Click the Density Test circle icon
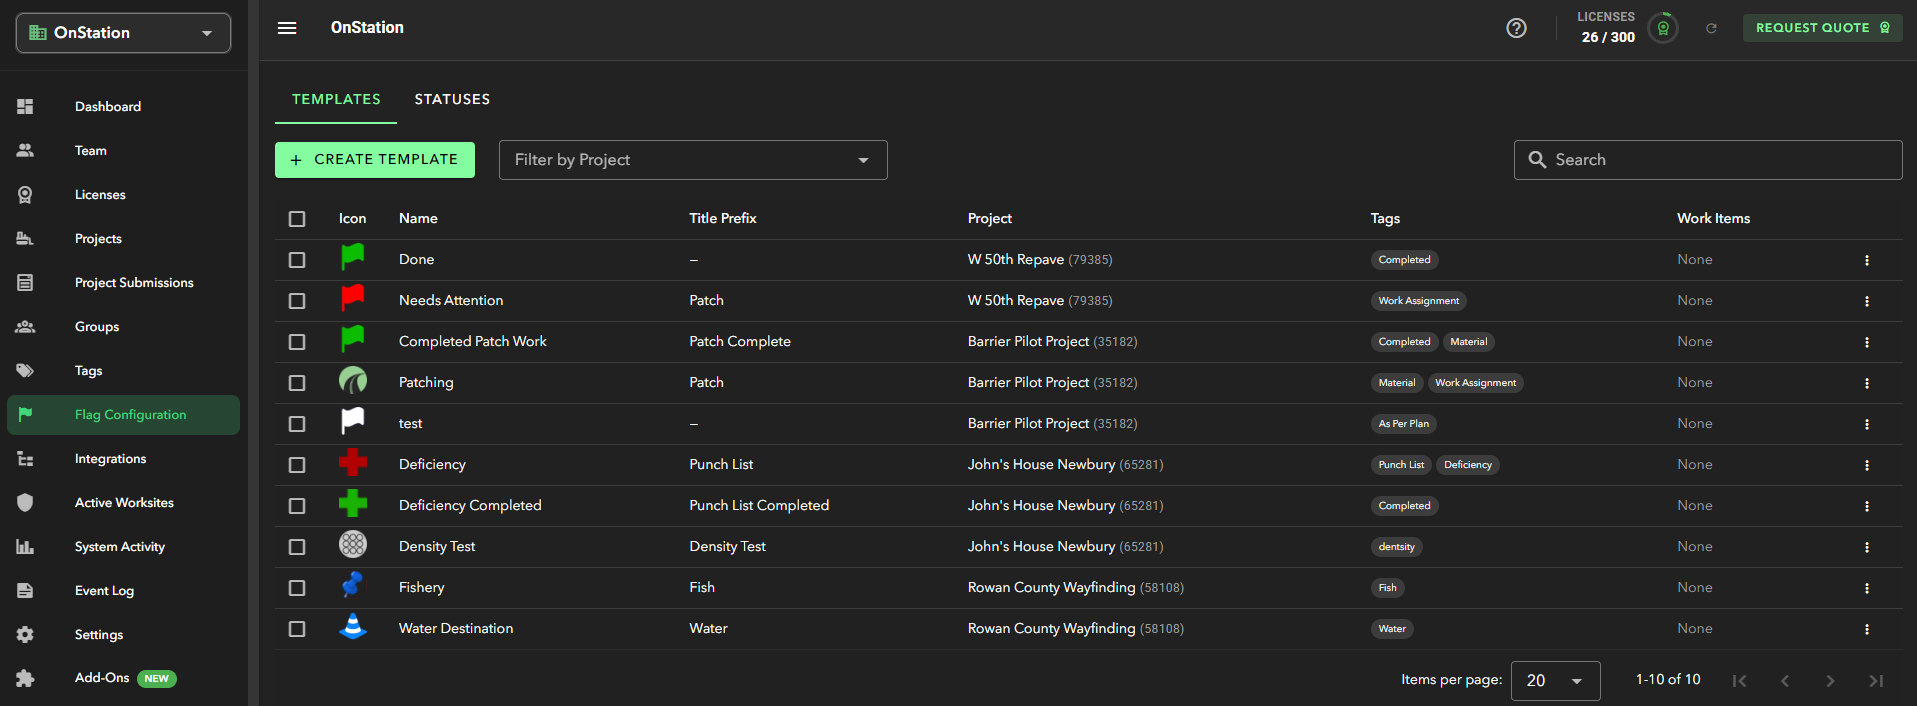Screen dimensions: 1917x706 click(x=352, y=545)
